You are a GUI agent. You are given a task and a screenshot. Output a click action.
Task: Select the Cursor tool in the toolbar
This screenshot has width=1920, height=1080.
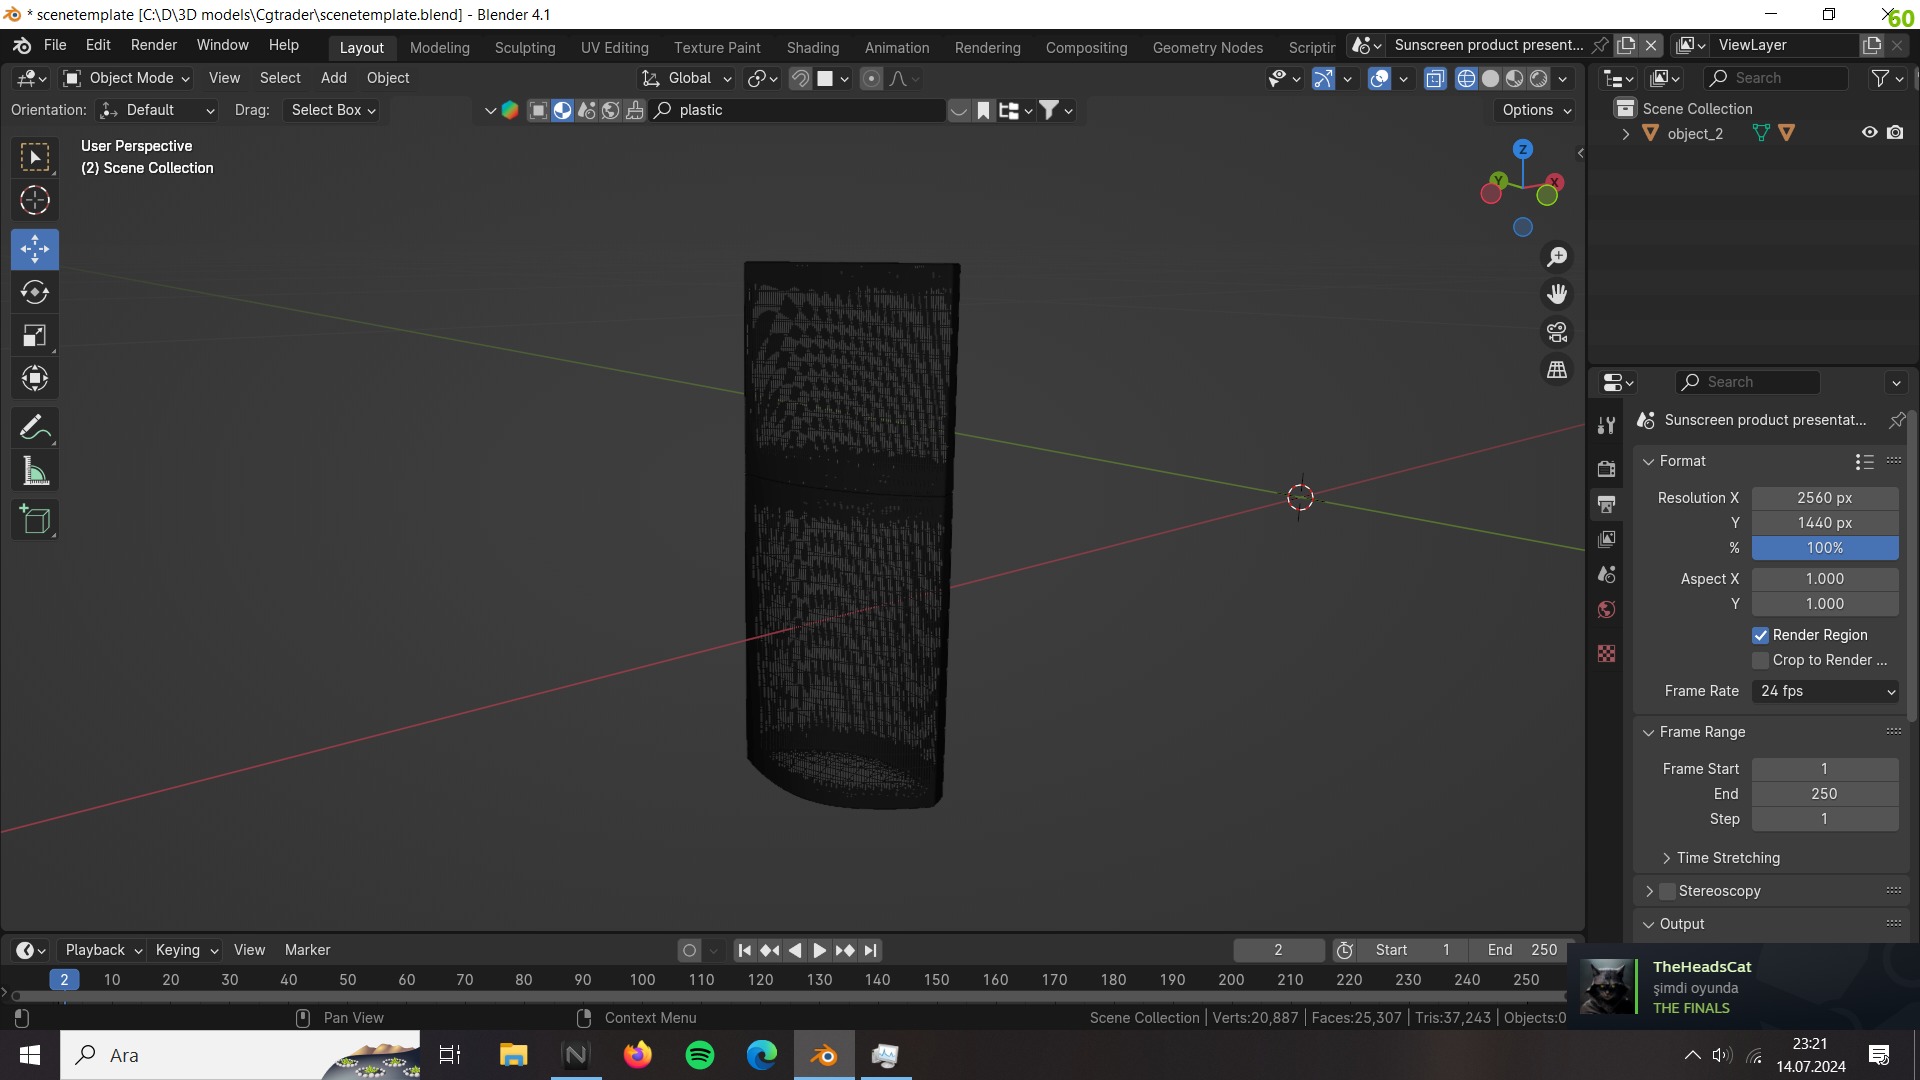pyautogui.click(x=35, y=201)
